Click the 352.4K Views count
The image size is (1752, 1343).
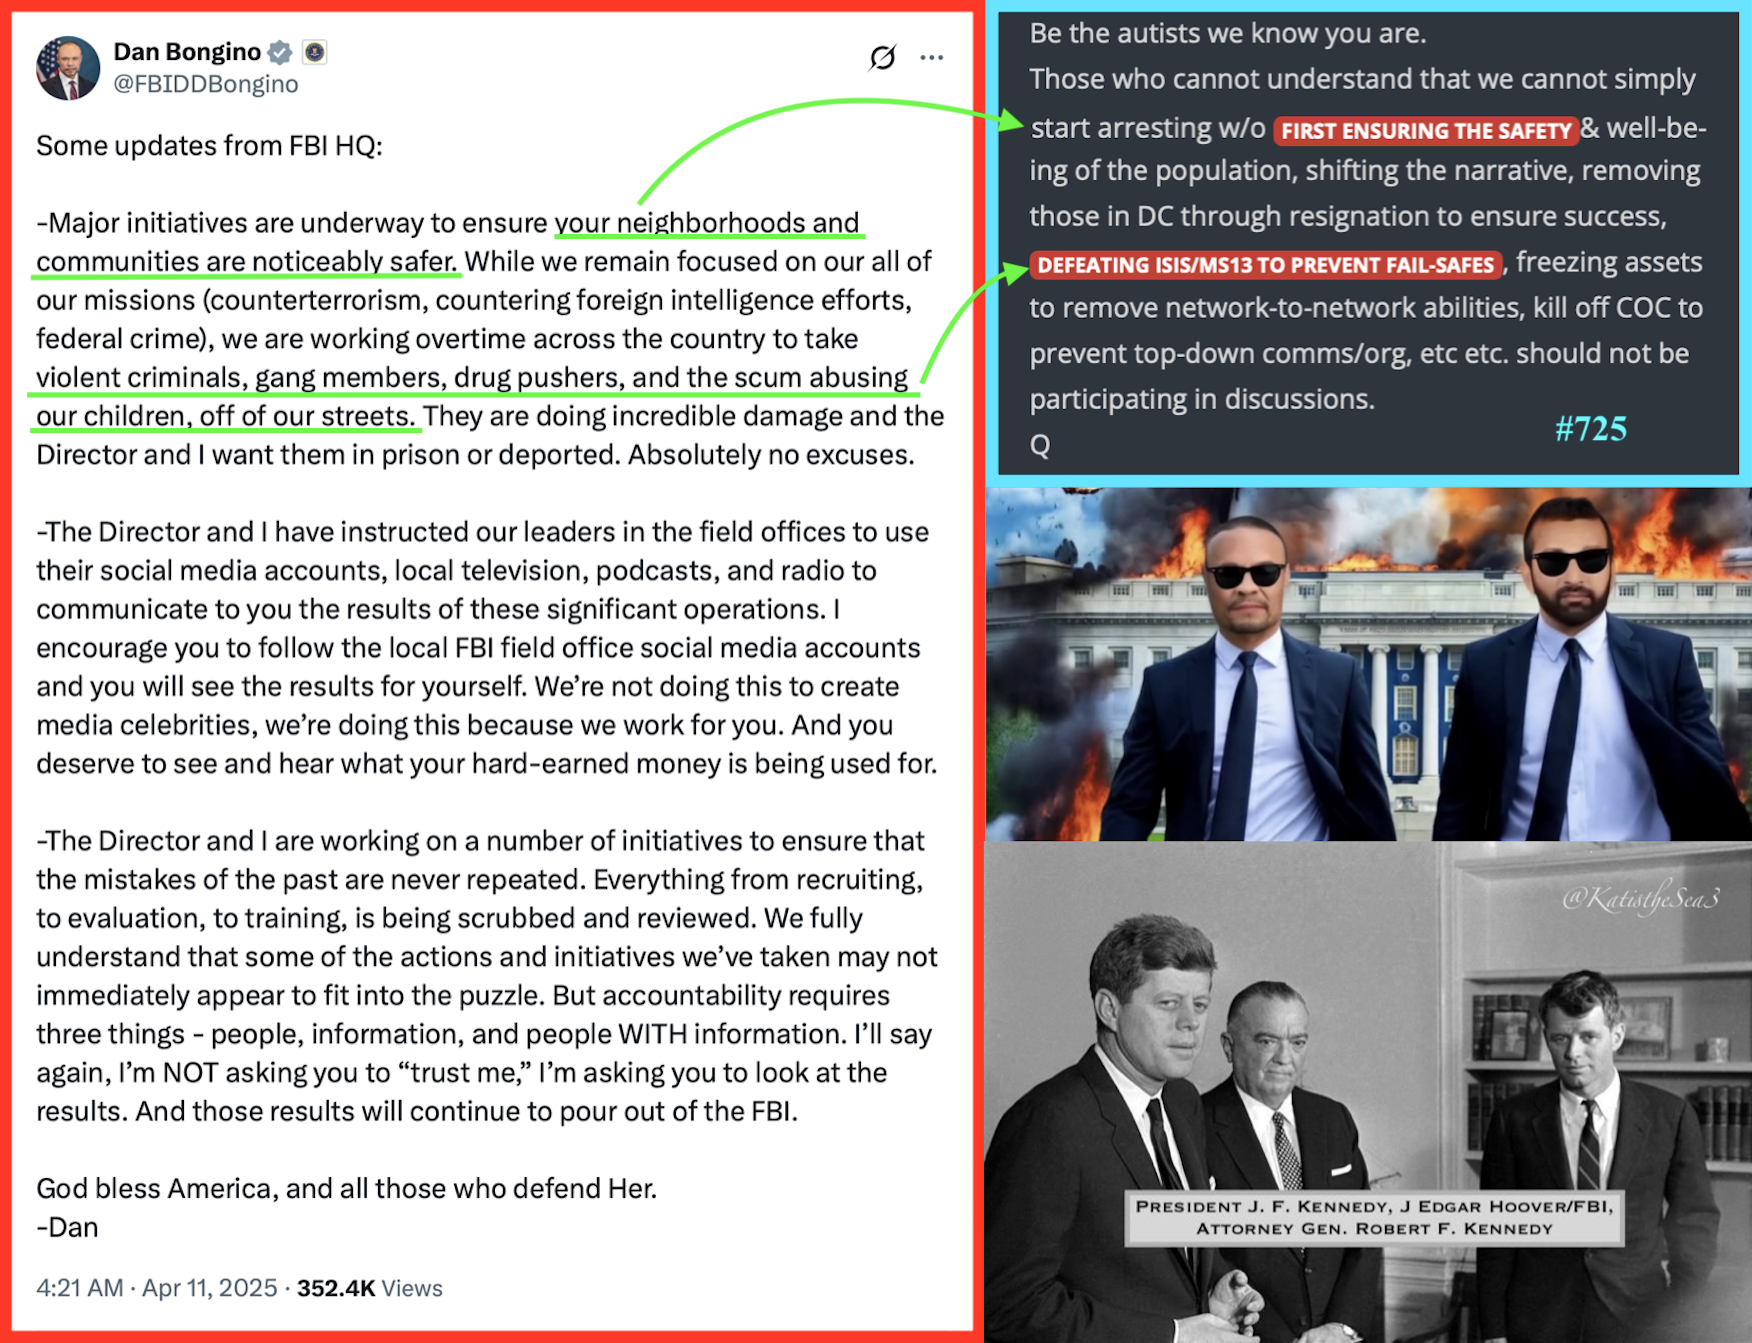369,1288
